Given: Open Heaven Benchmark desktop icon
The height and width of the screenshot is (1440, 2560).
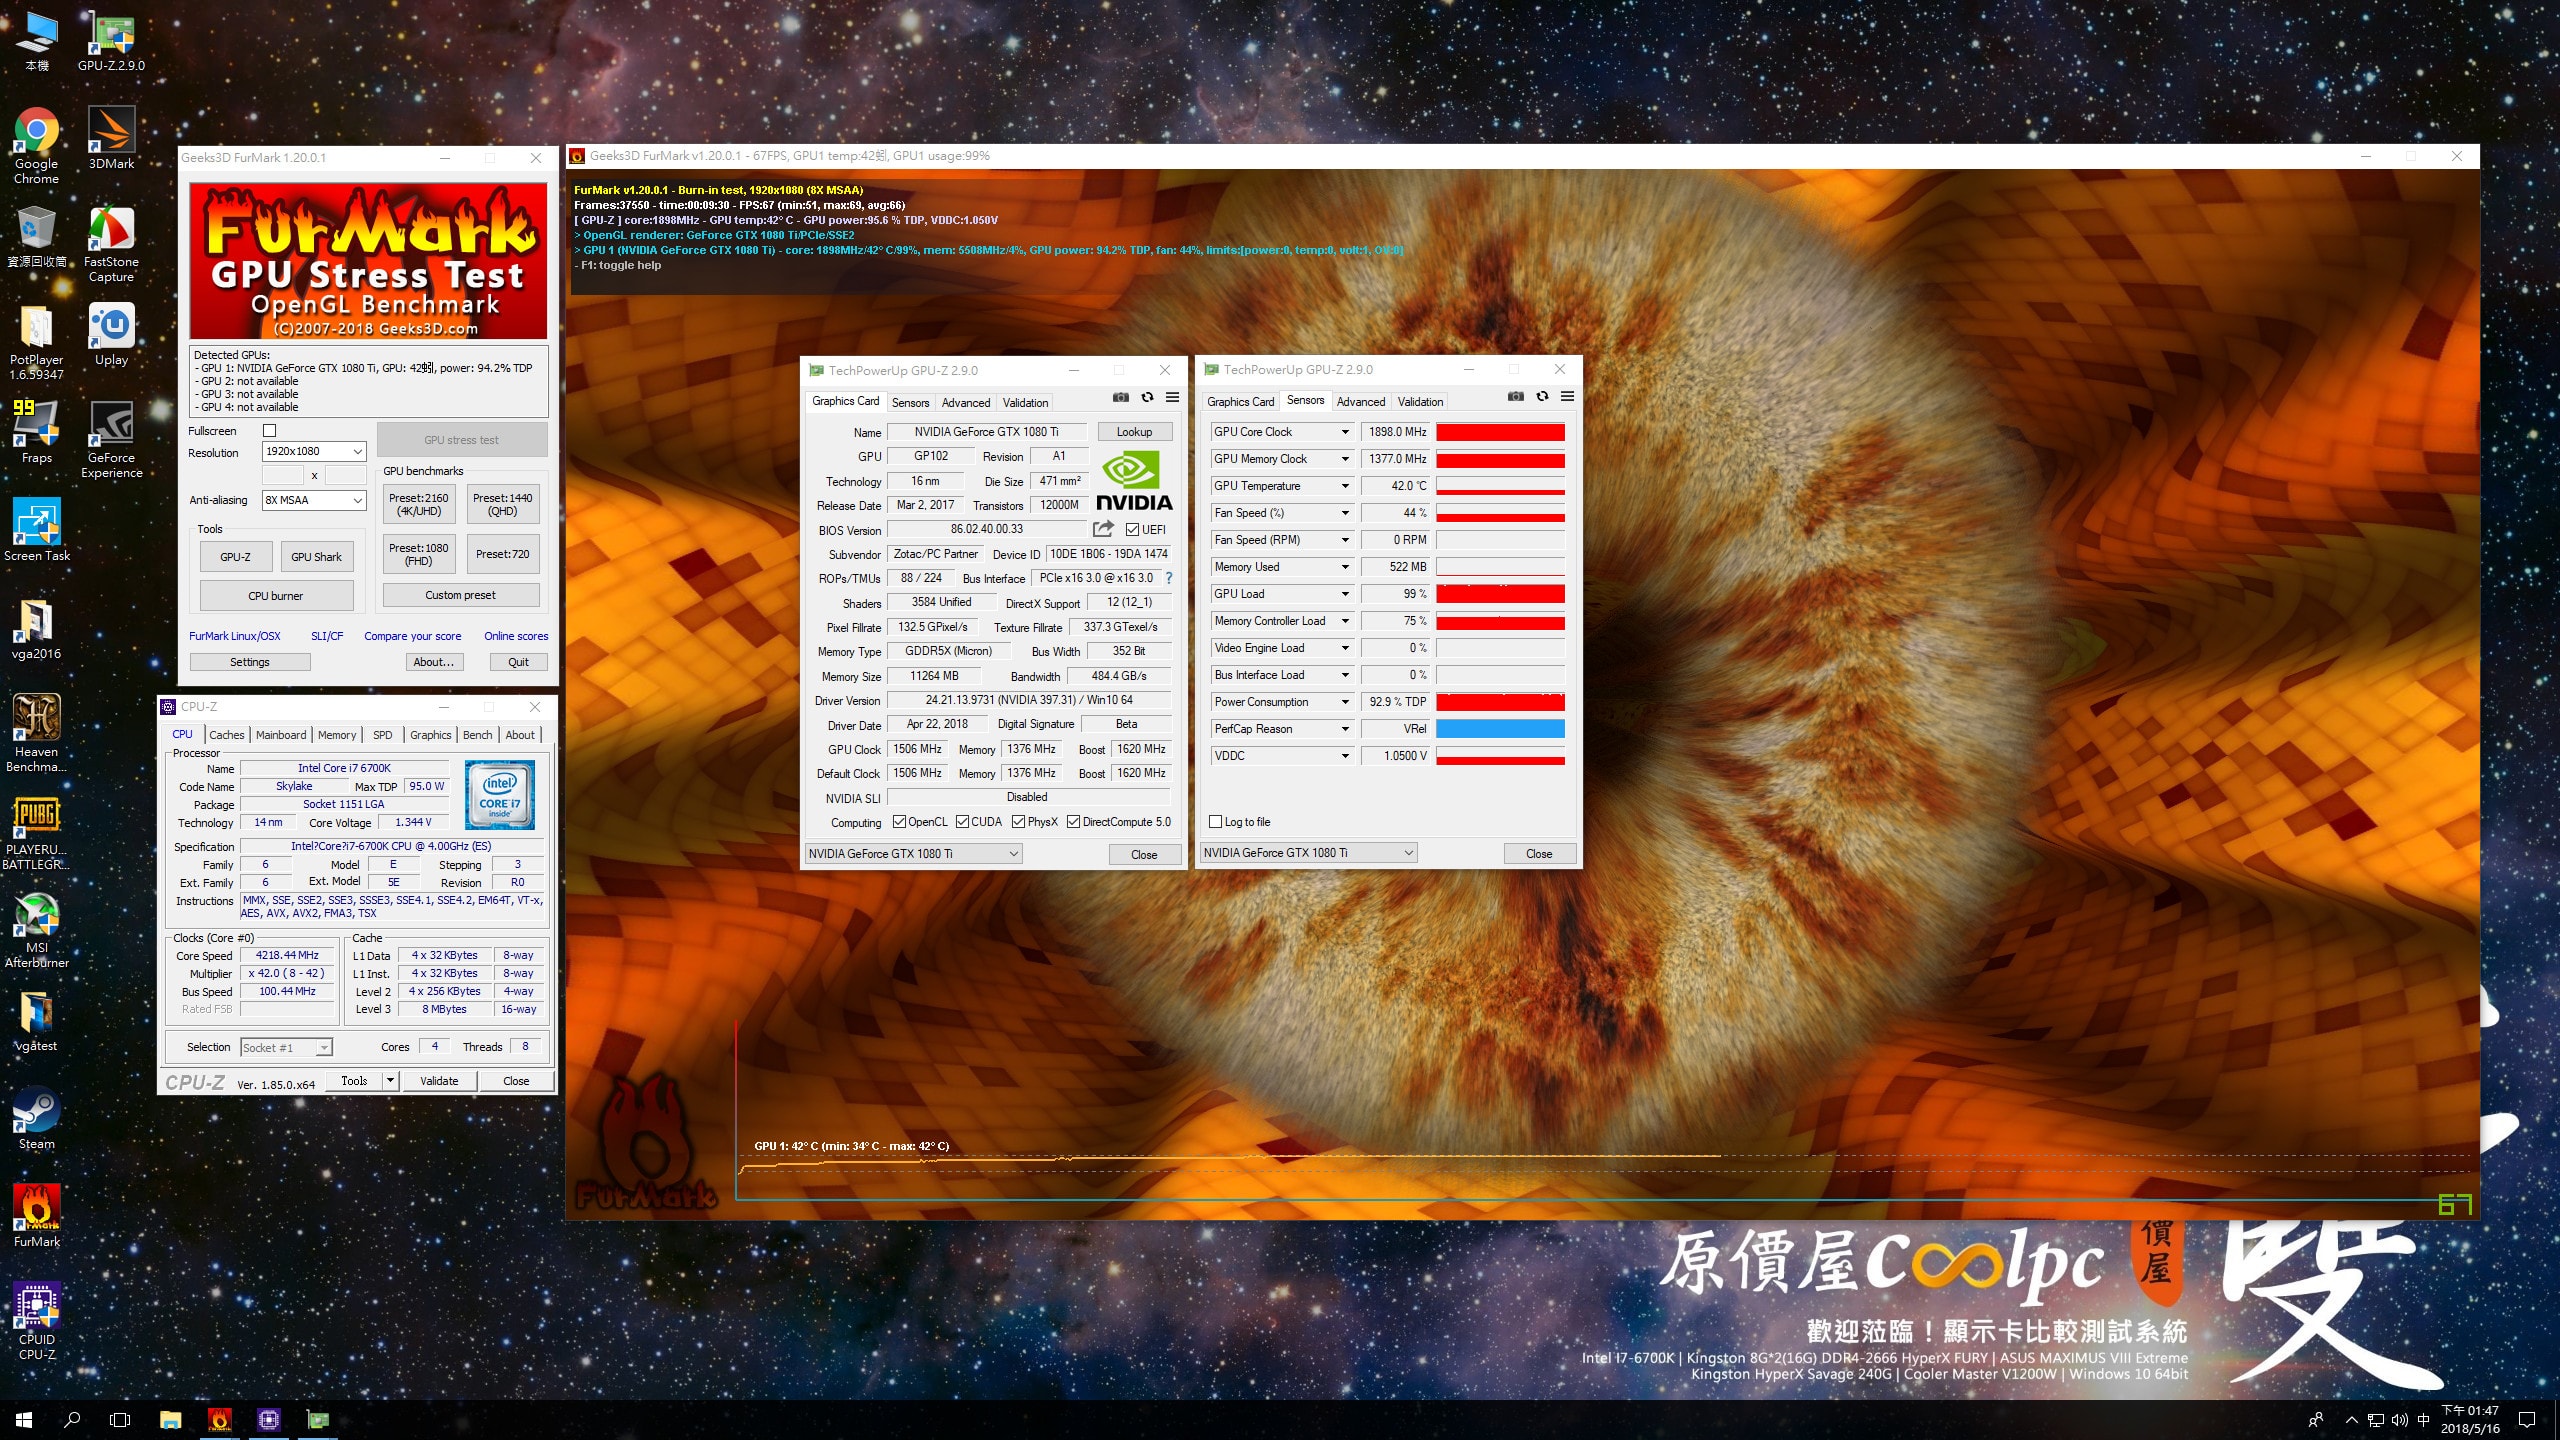Looking at the screenshot, I should coord(36,734).
